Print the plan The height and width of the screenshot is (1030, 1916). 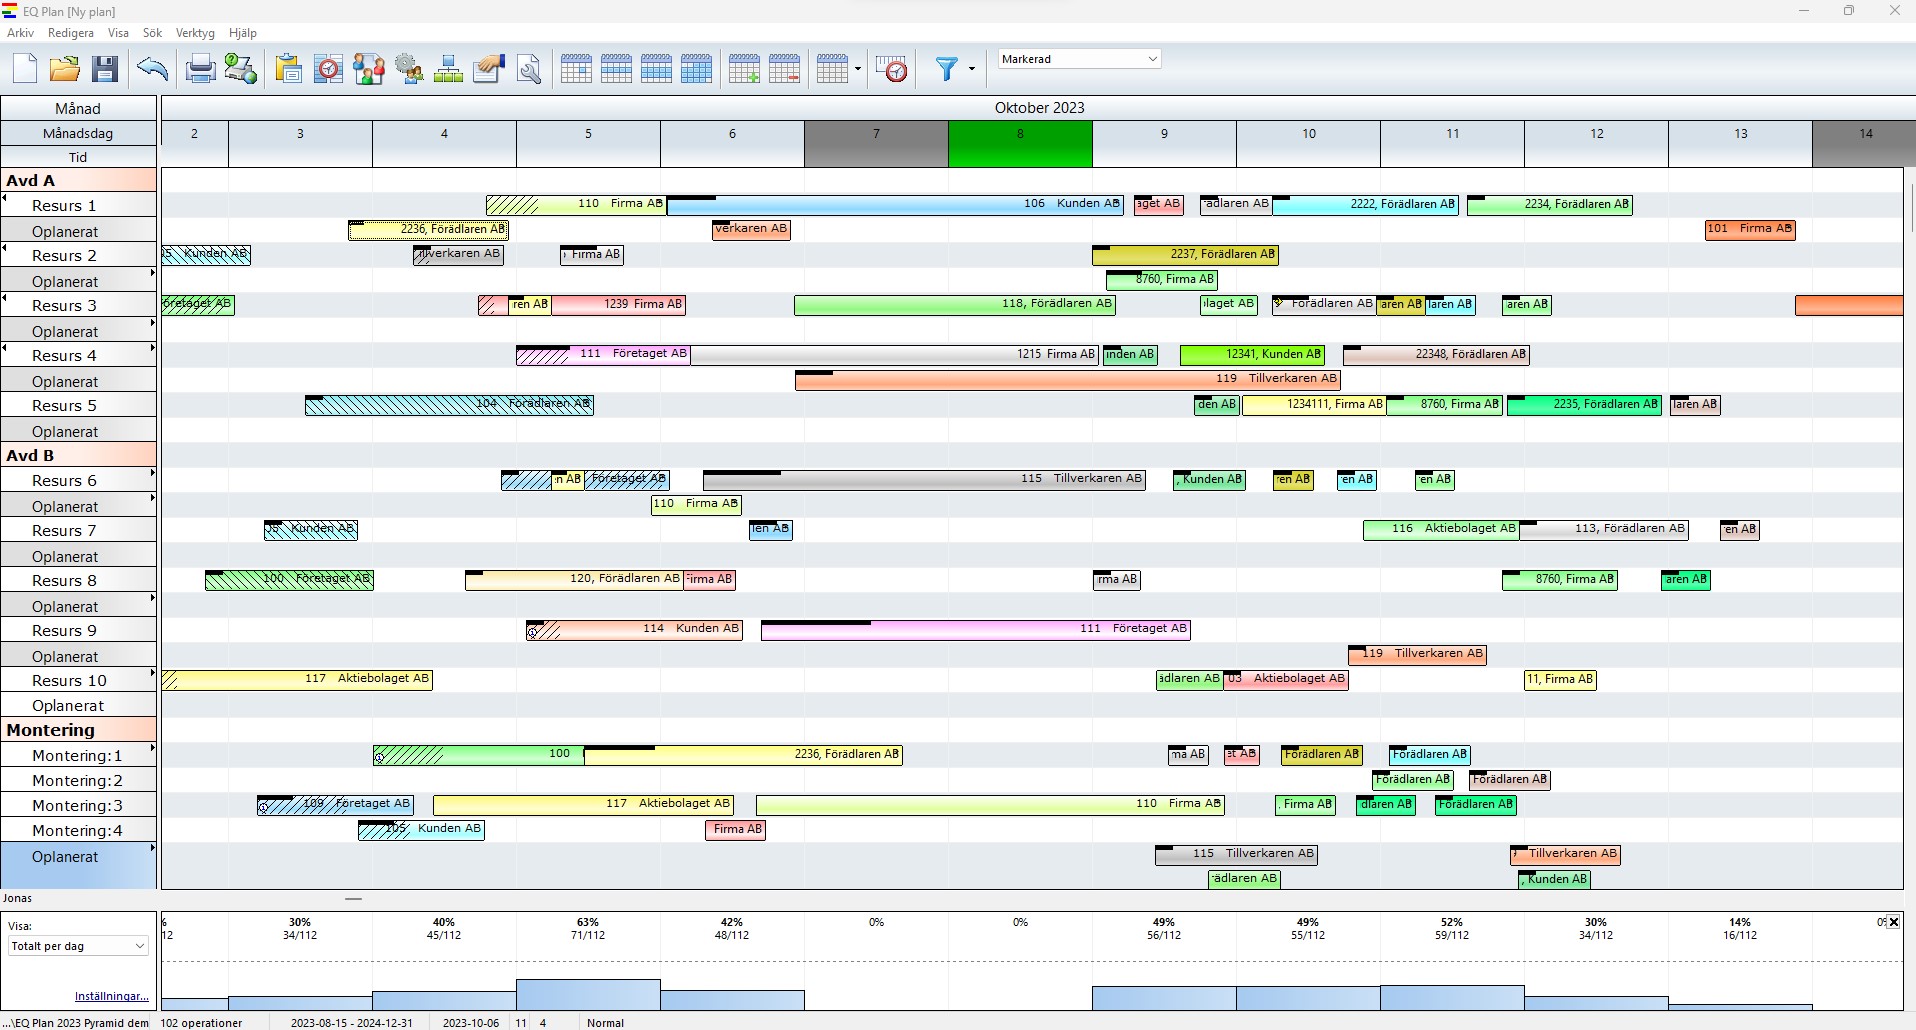pyautogui.click(x=199, y=68)
